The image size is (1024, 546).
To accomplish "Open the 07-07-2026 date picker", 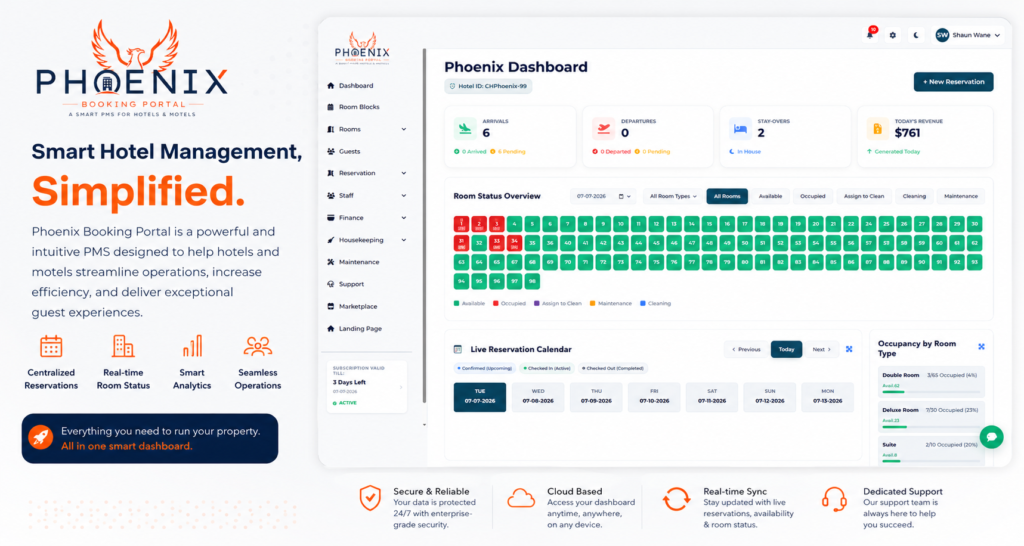I will (x=603, y=196).
